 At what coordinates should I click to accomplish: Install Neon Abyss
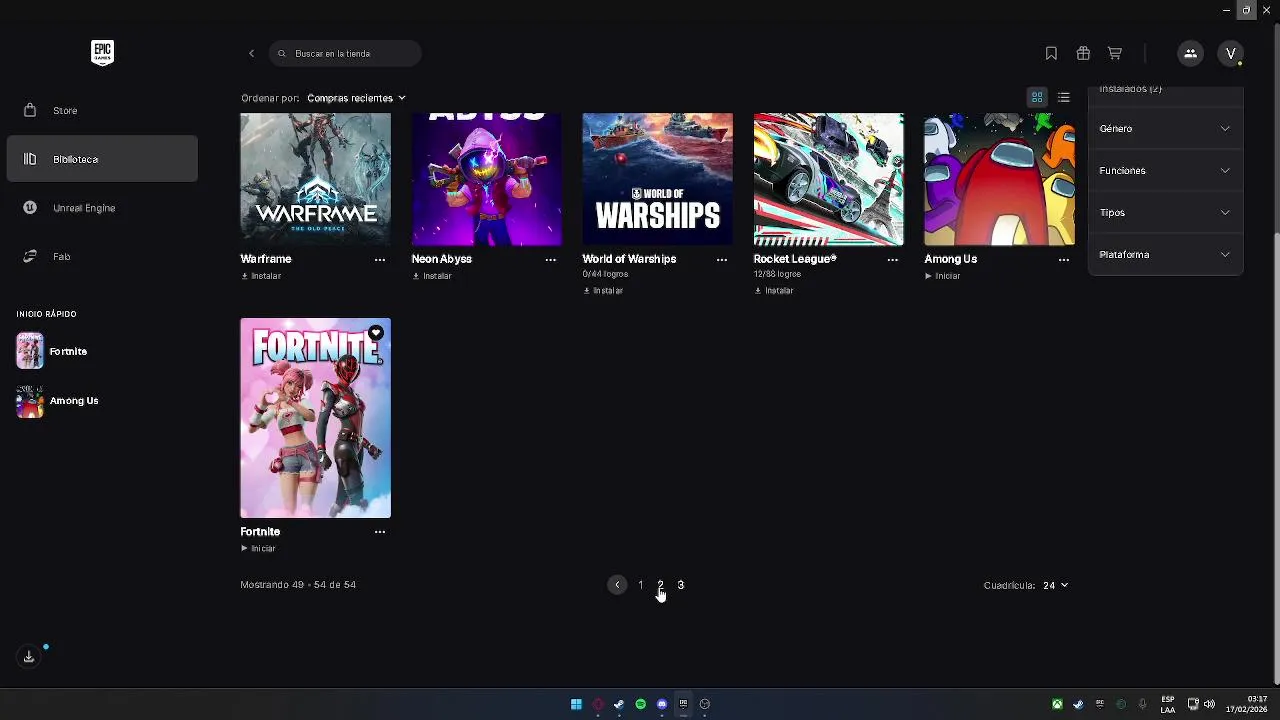click(x=432, y=276)
